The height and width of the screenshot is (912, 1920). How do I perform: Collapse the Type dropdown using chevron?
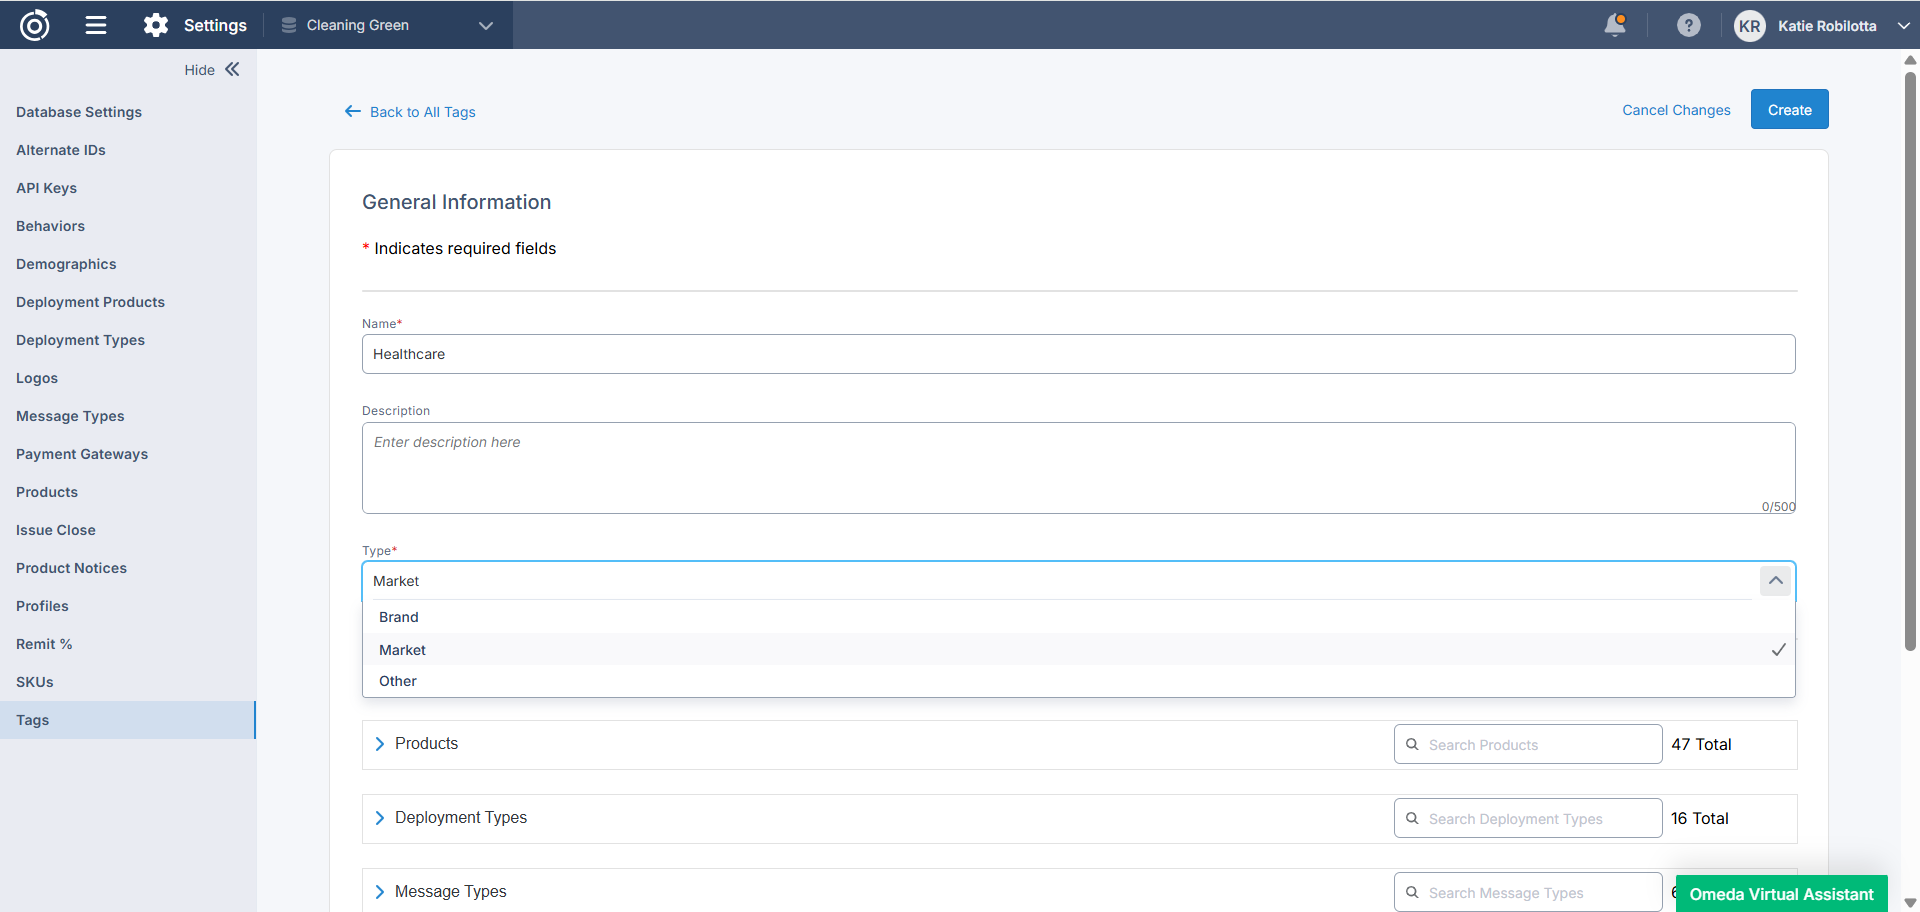pos(1775,581)
